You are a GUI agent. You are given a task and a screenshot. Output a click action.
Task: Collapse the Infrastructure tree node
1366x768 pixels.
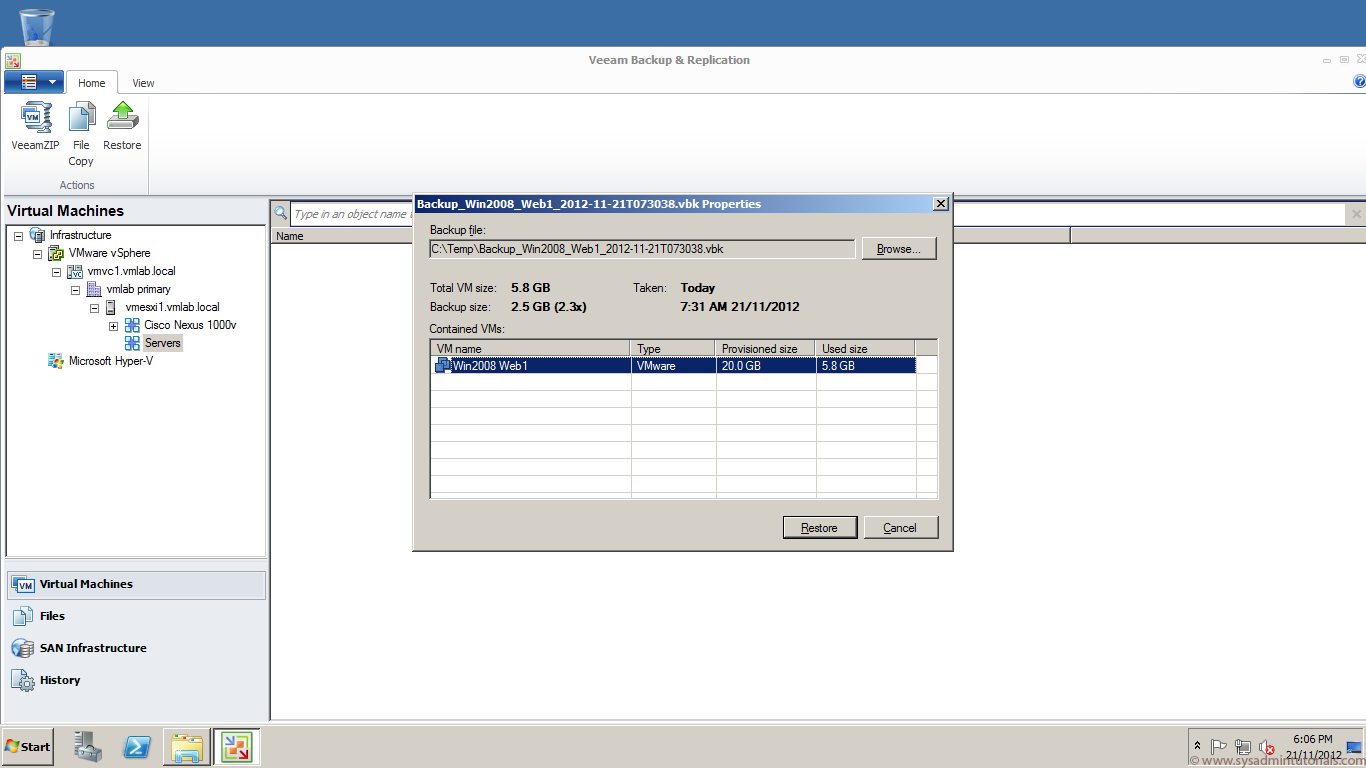(x=18, y=236)
